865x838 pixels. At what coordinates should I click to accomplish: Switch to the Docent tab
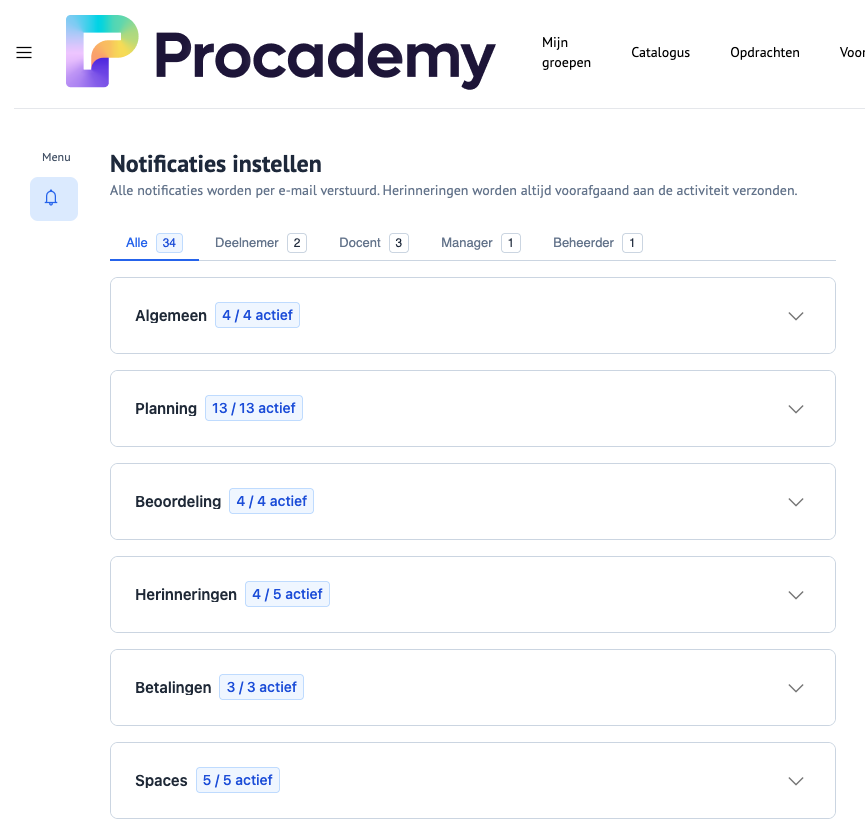point(373,243)
